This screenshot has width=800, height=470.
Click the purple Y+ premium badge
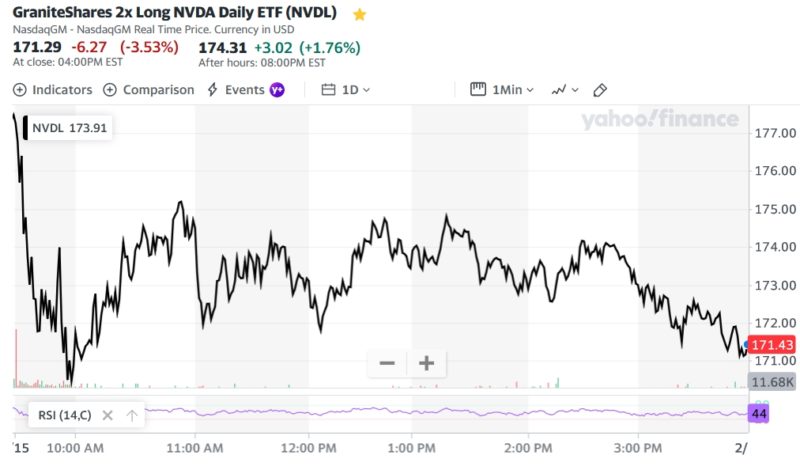pyautogui.click(x=277, y=90)
